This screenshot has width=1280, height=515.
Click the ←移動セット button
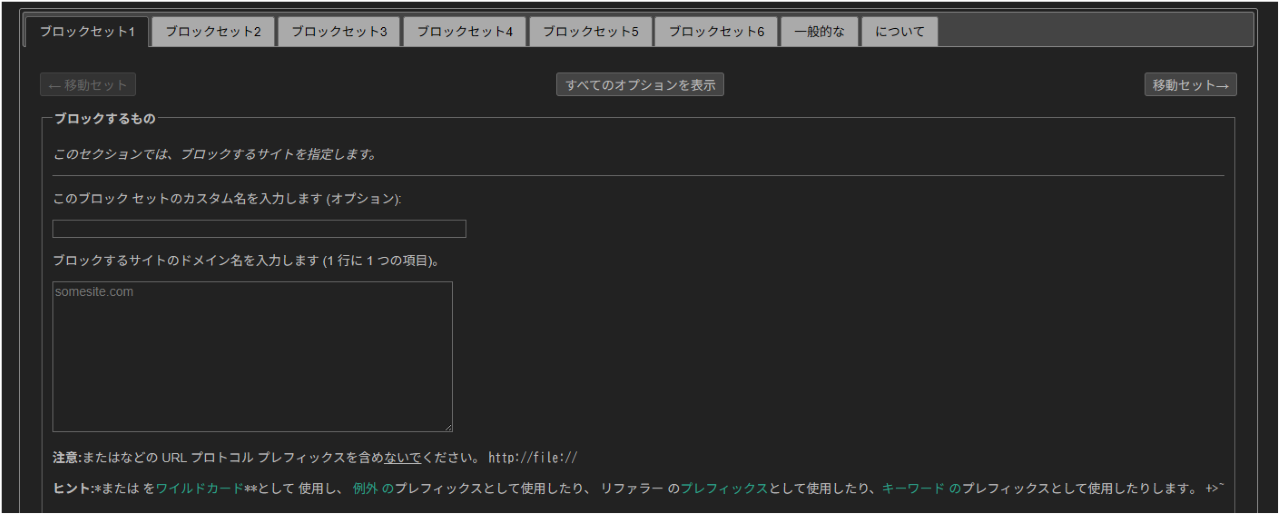click(89, 85)
